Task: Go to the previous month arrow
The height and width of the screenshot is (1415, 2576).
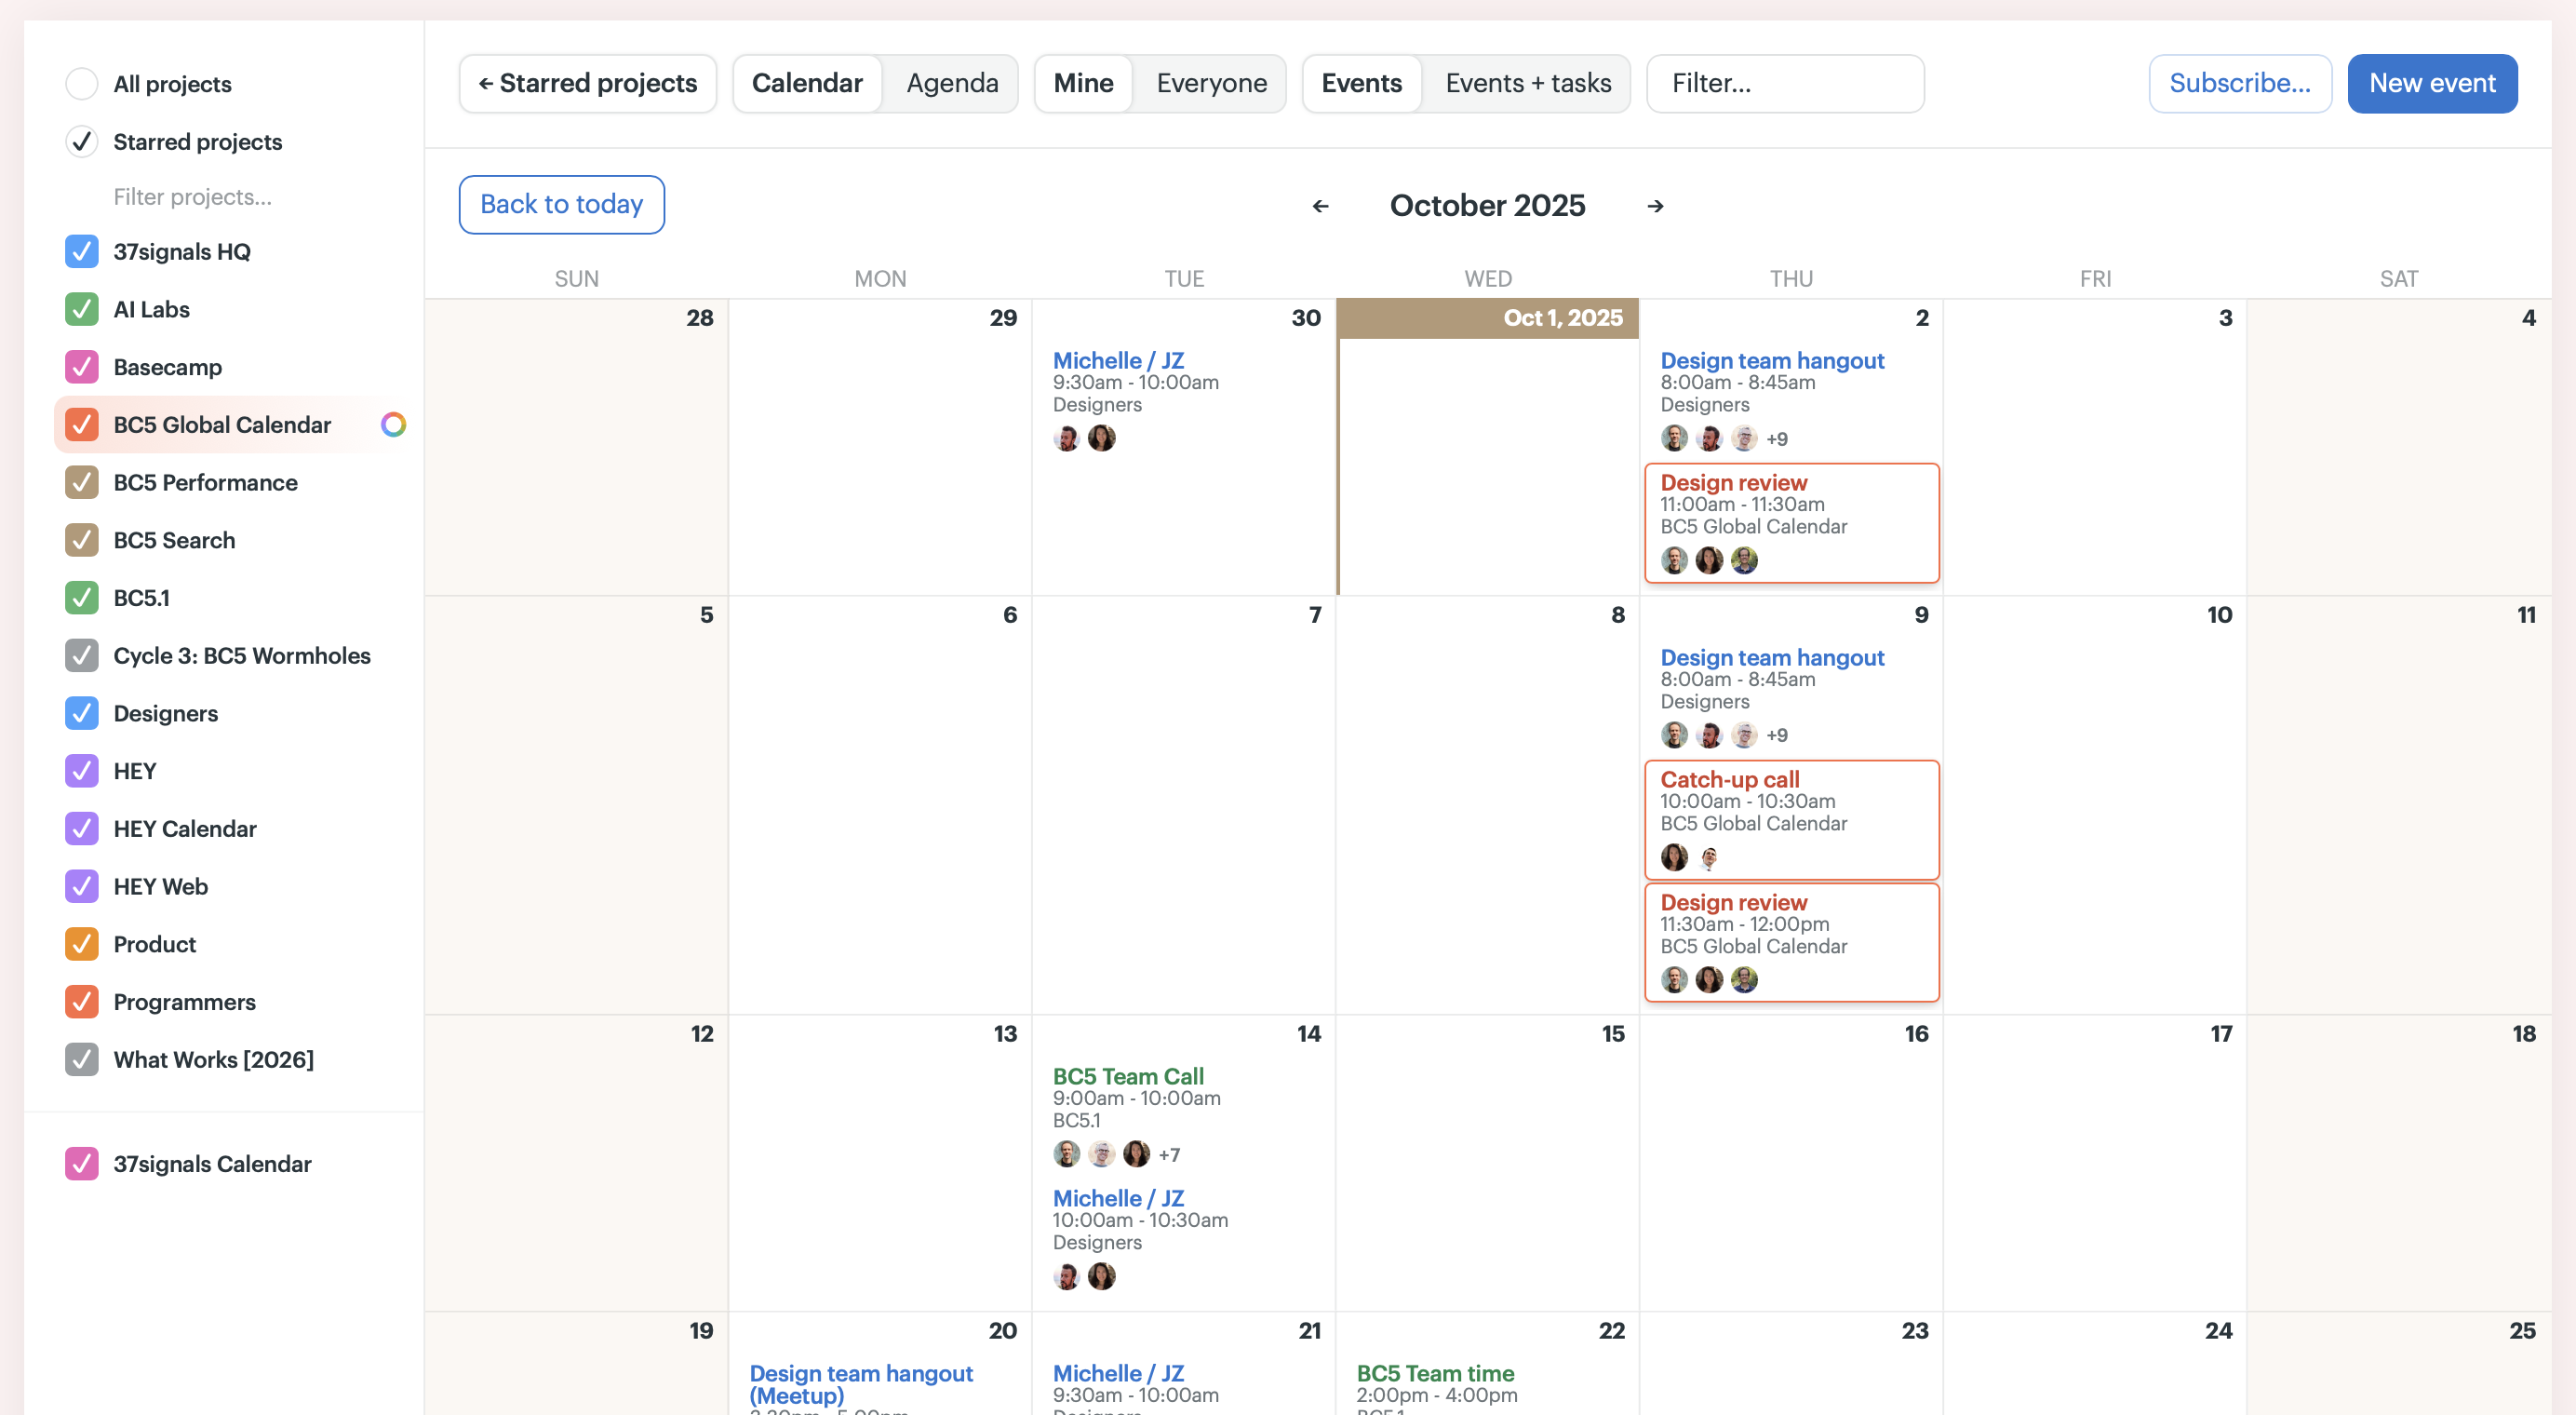Action: coord(1320,206)
